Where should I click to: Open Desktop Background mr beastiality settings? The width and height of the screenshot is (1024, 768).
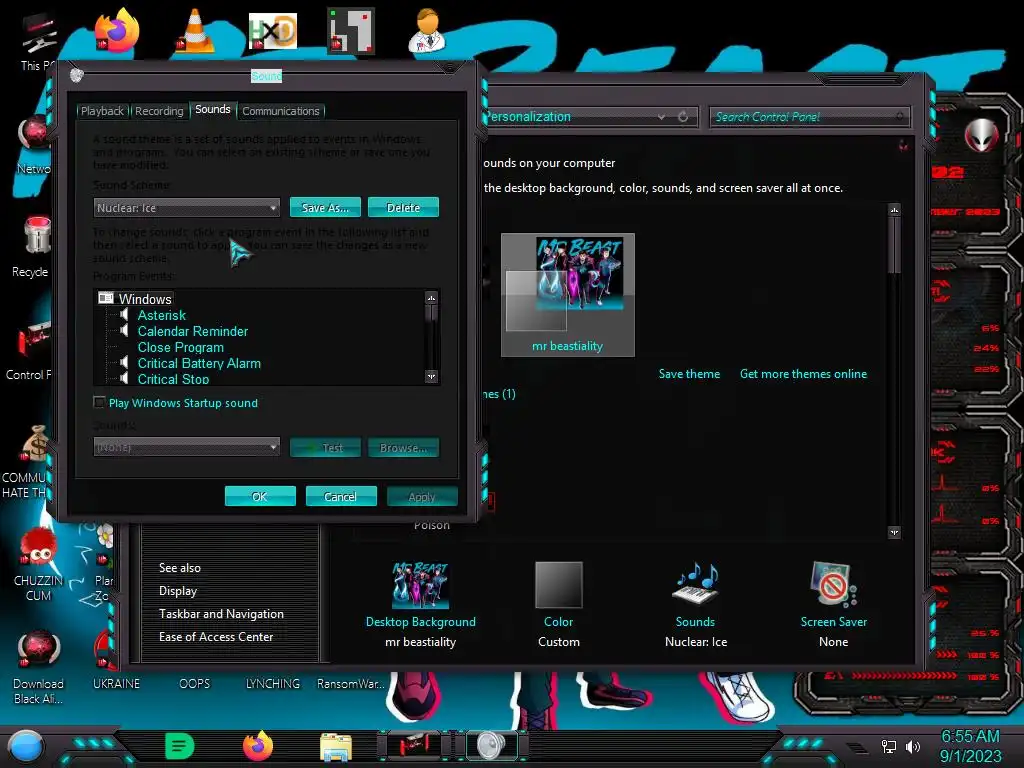(421, 604)
